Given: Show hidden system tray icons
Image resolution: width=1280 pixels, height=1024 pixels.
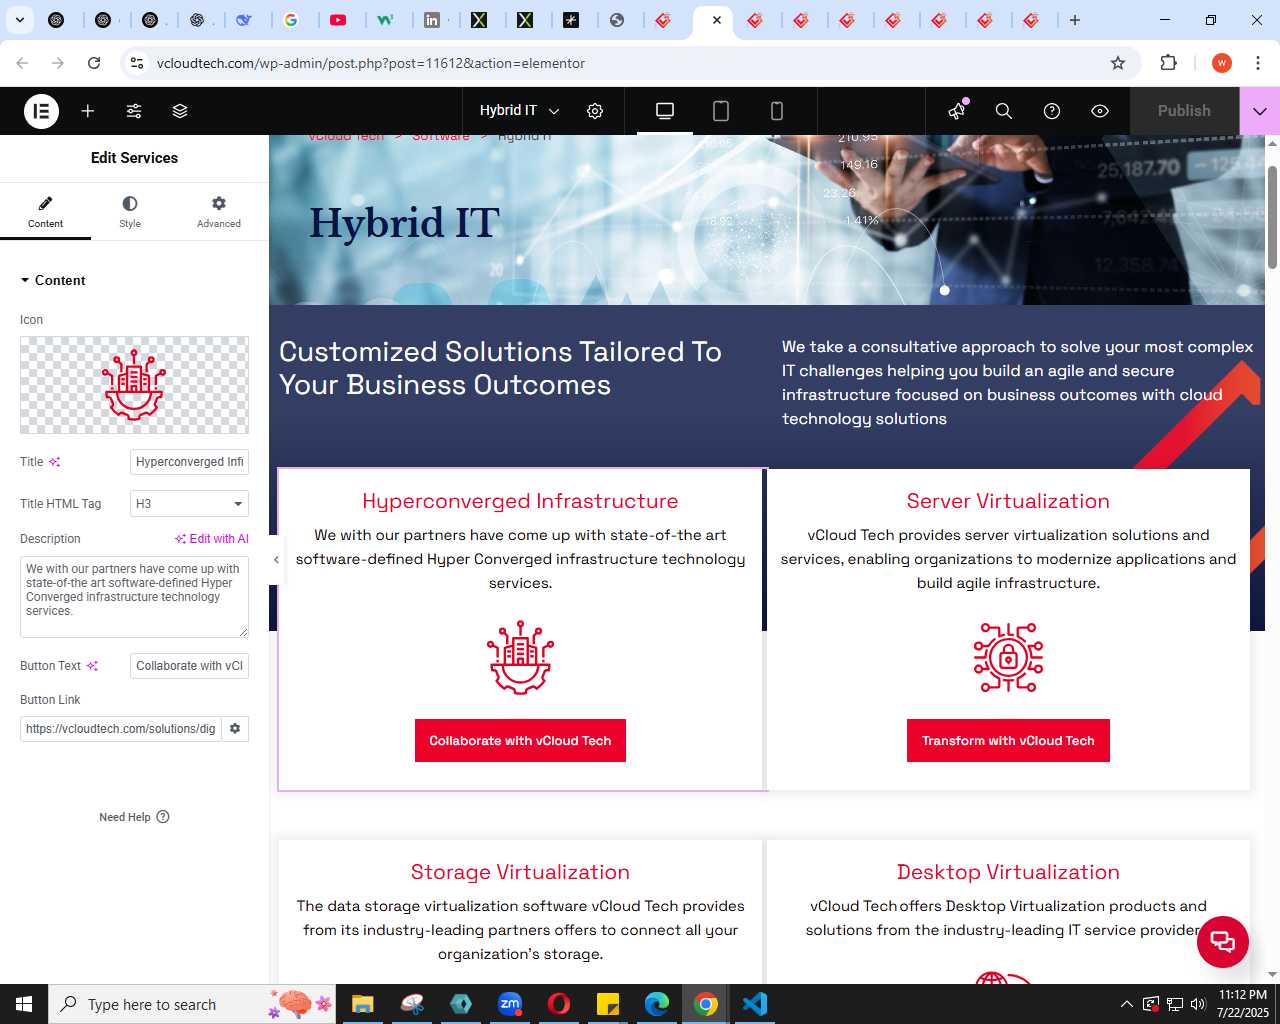Looking at the screenshot, I should (x=1127, y=1004).
